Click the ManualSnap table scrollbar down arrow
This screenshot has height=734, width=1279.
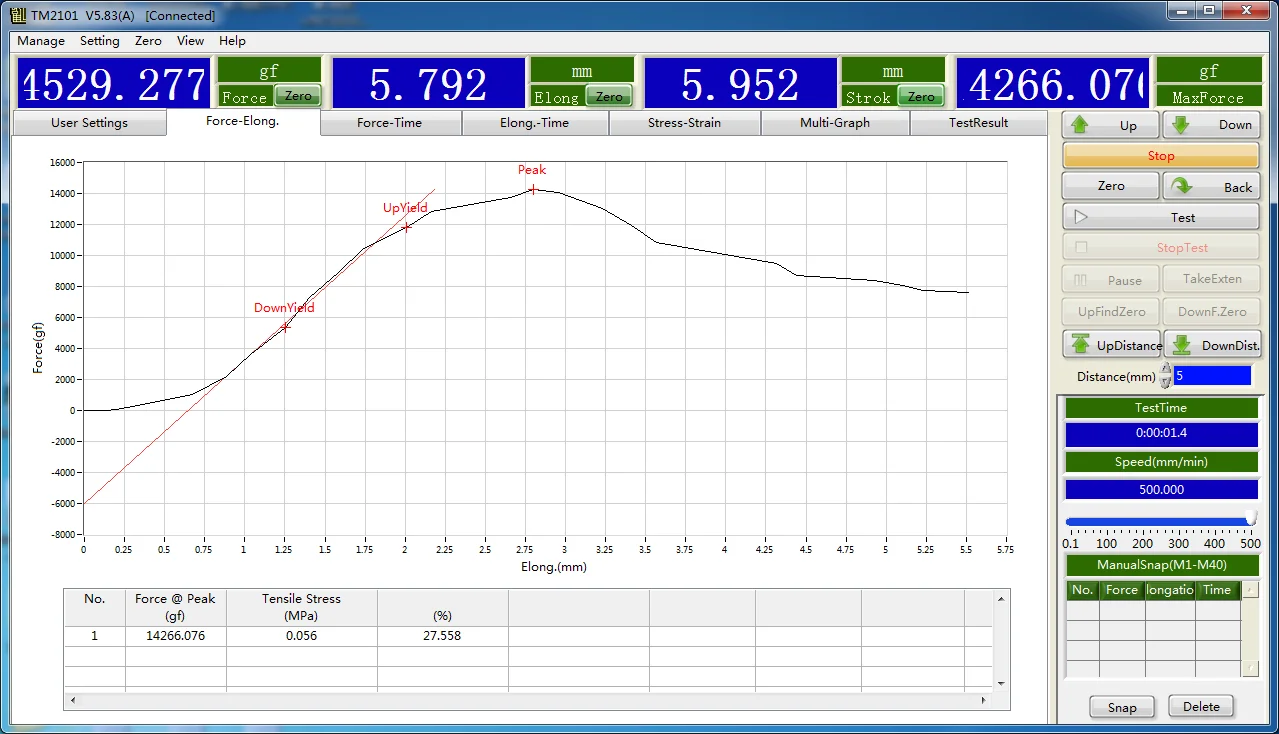click(x=1249, y=668)
